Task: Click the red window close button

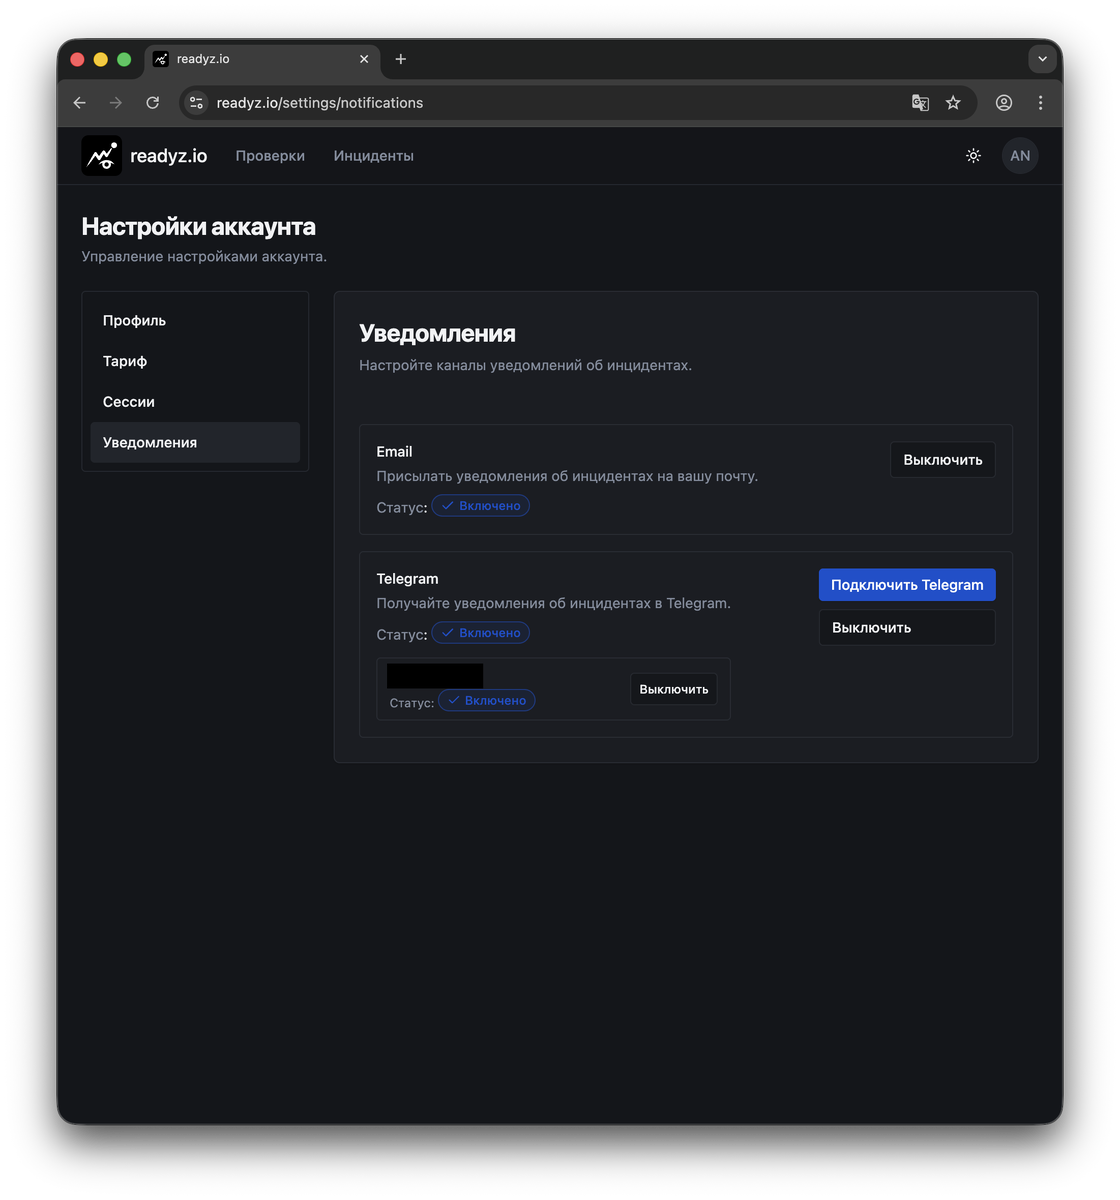Action: pyautogui.click(x=77, y=59)
